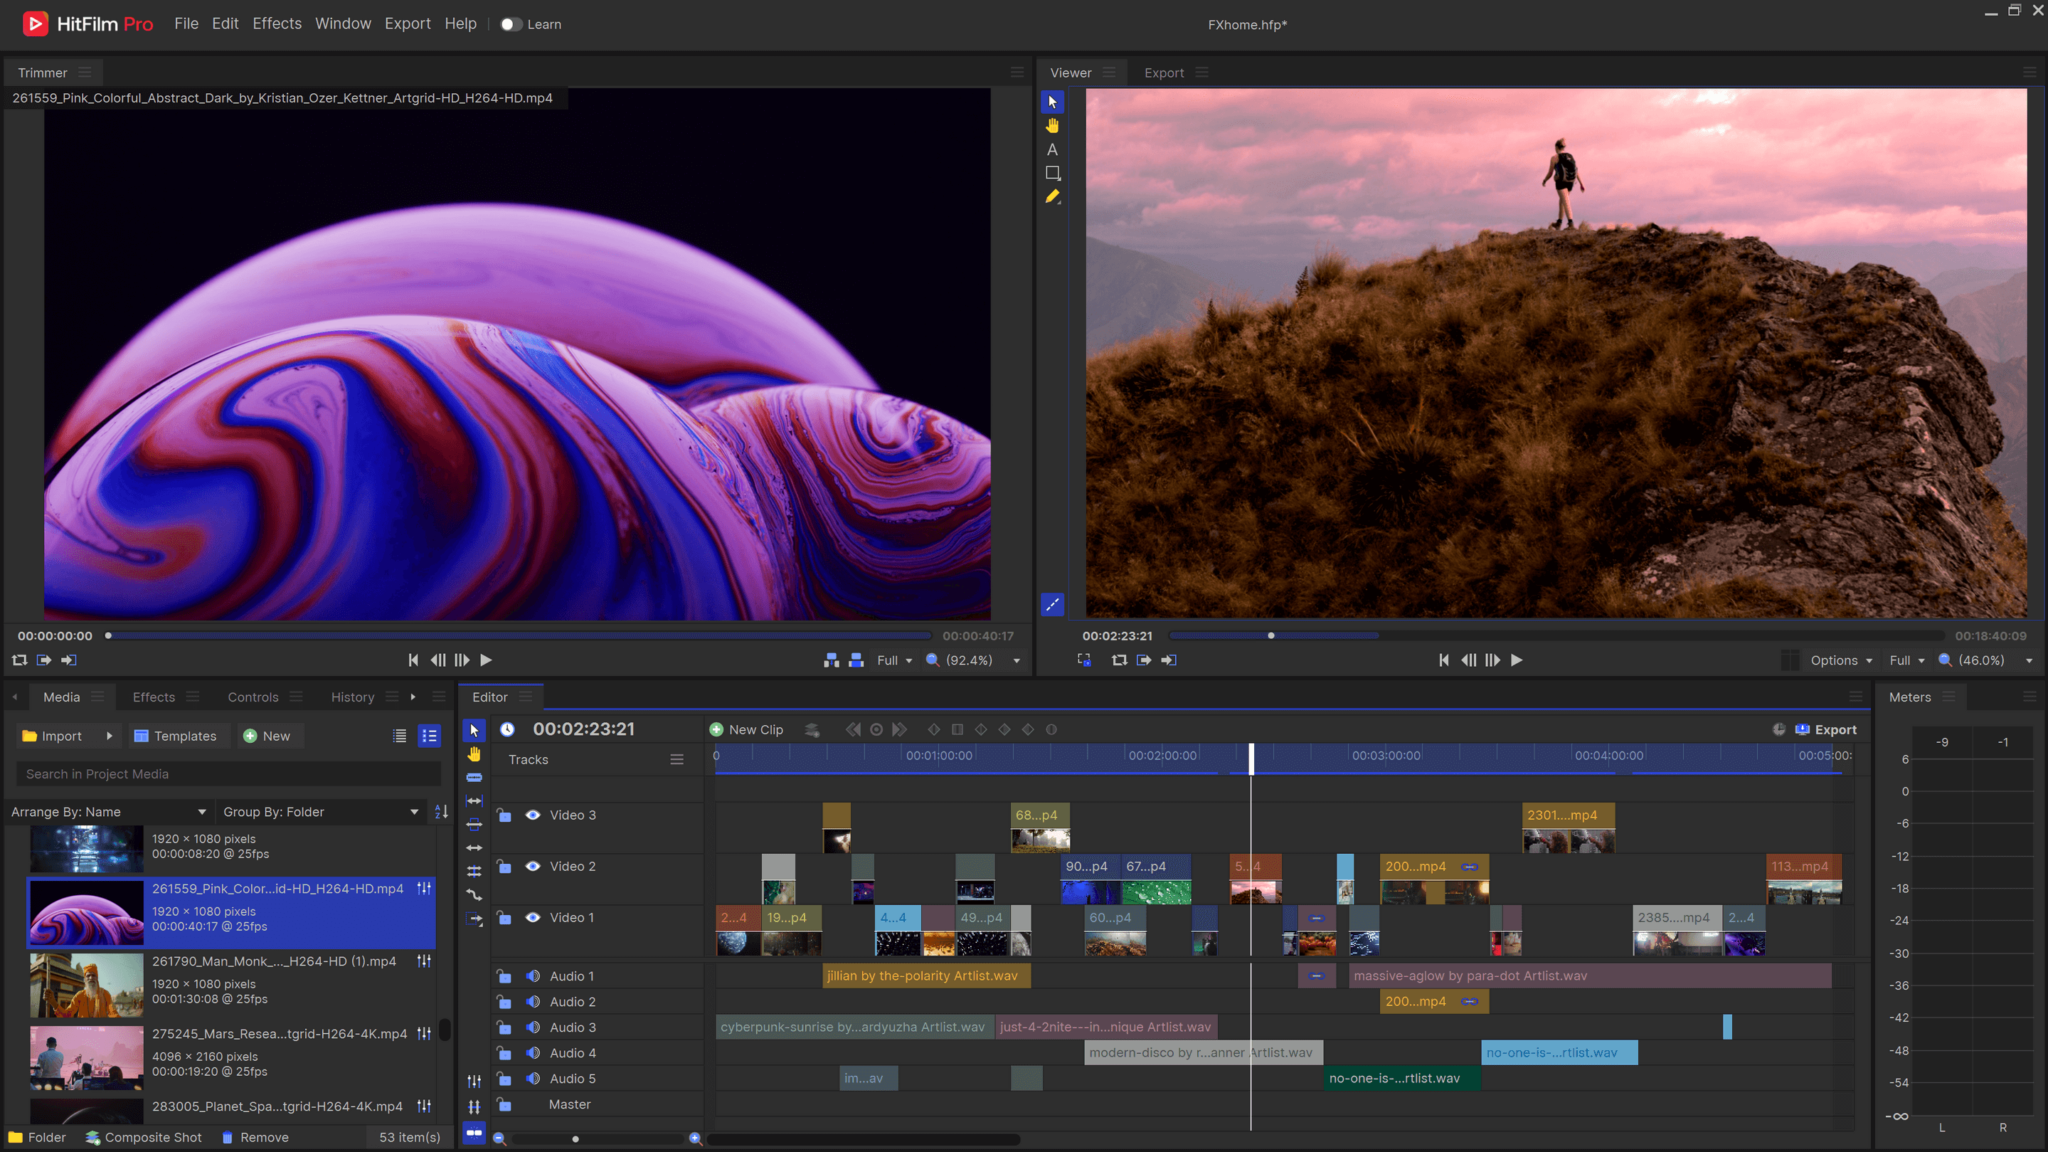This screenshot has width=2048, height=1152.
Task: Select the 261790_Man_Monk video thumbnail
Action: (86, 984)
